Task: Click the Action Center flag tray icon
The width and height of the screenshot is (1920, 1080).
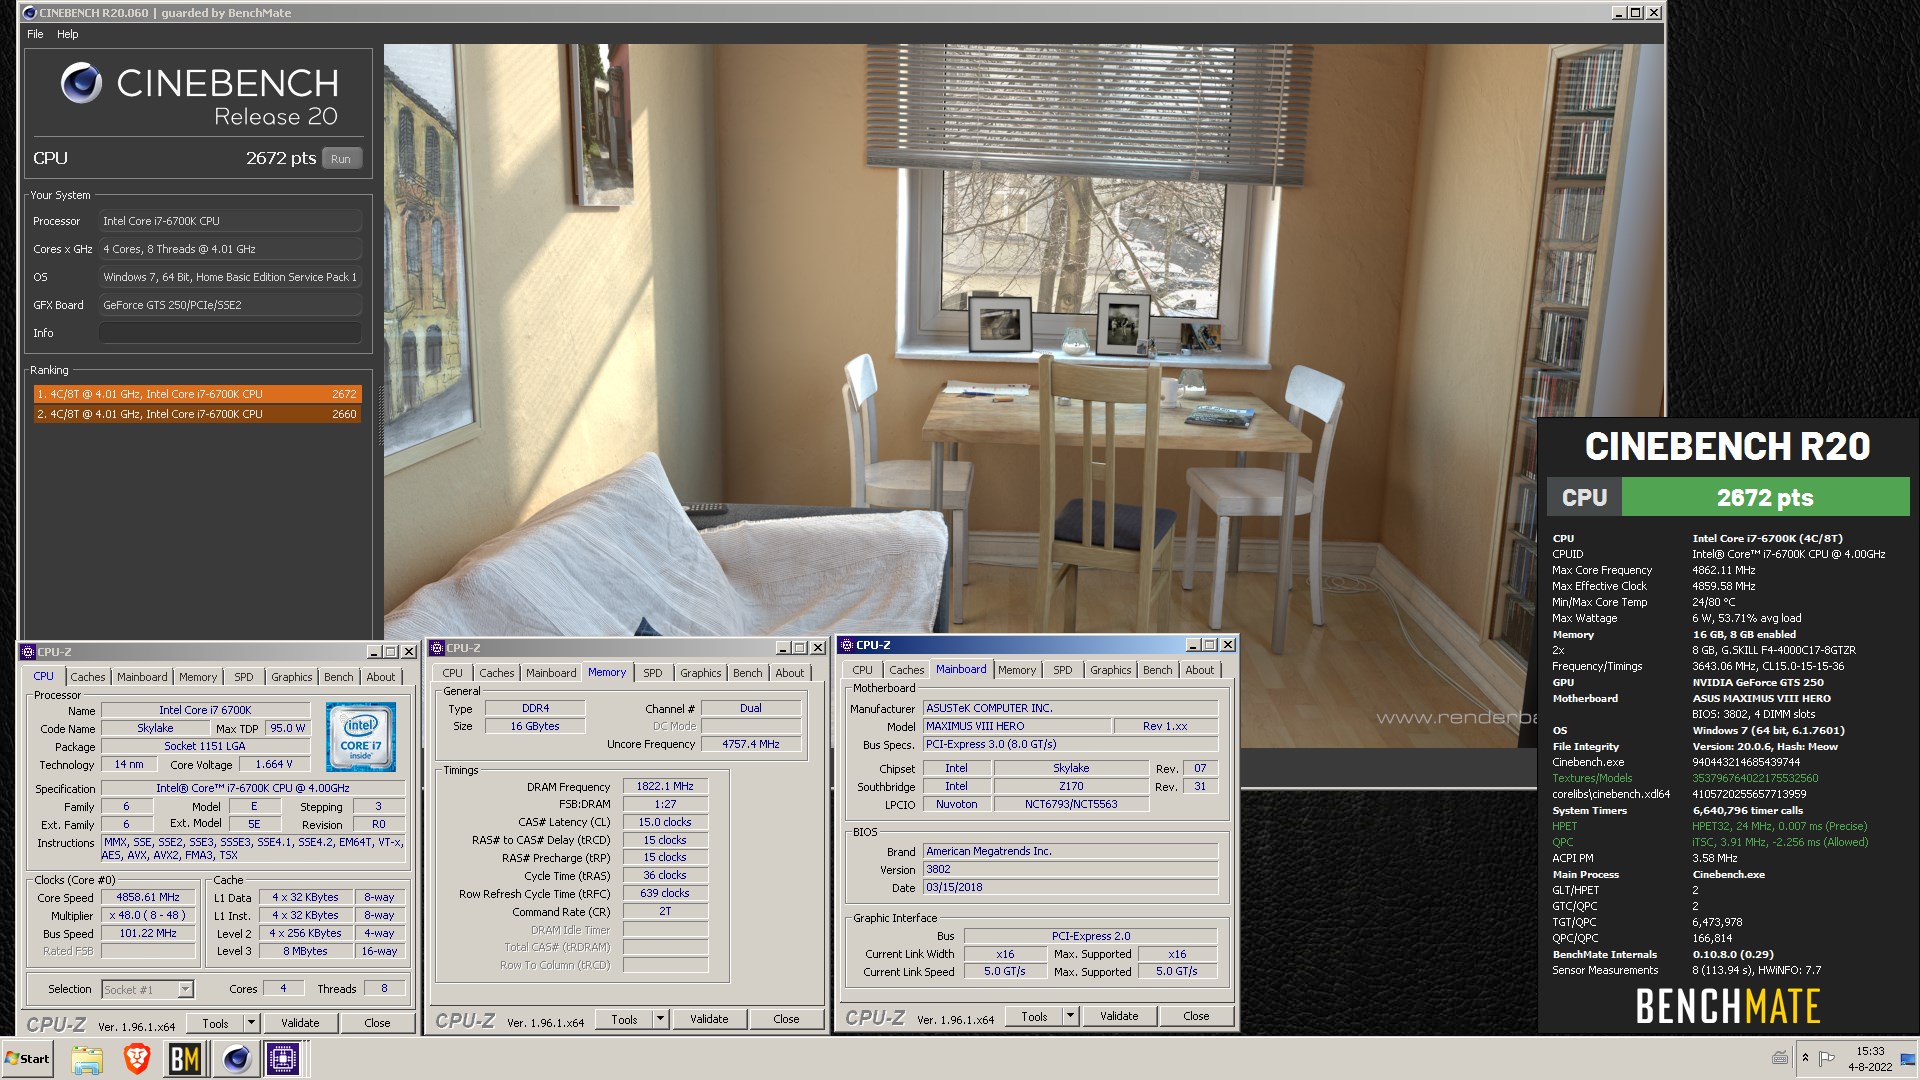Action: click(x=1827, y=1058)
